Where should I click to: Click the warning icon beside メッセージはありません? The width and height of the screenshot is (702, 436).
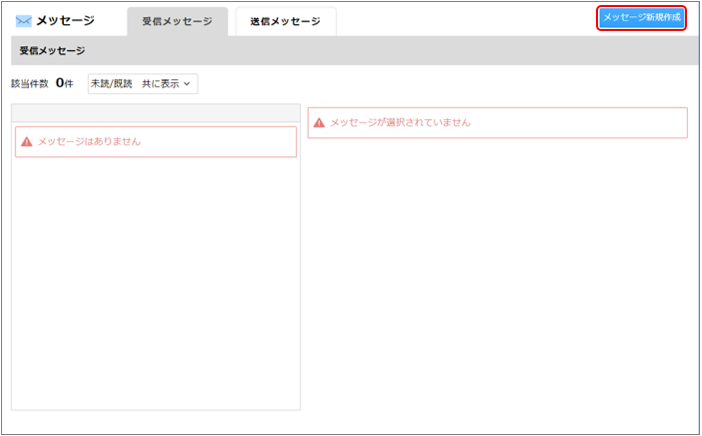pyautogui.click(x=27, y=142)
